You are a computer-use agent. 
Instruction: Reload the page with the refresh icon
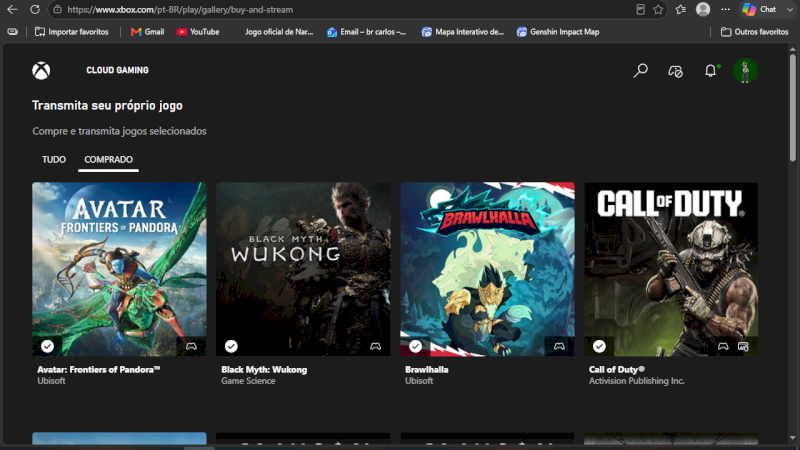tap(35, 9)
